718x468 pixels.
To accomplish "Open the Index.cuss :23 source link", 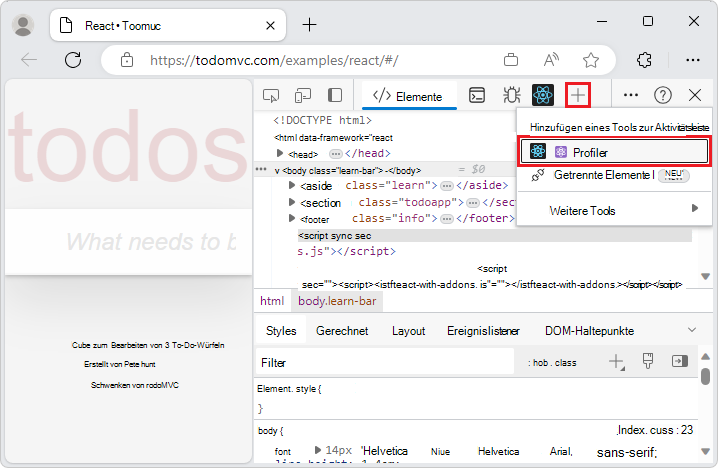I will [x=655, y=430].
